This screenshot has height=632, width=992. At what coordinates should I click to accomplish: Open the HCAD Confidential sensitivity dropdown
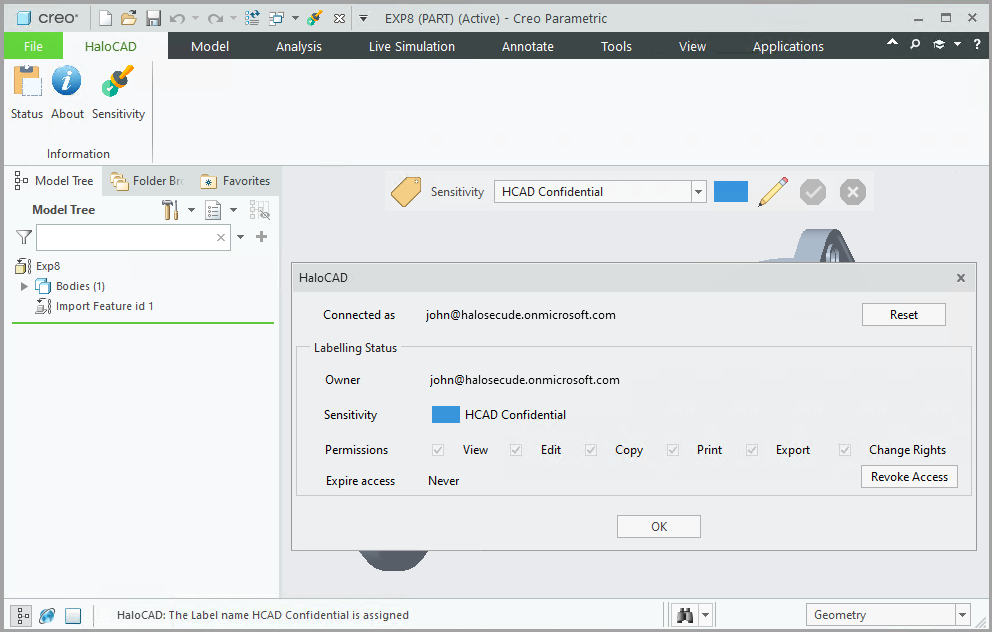pos(698,191)
